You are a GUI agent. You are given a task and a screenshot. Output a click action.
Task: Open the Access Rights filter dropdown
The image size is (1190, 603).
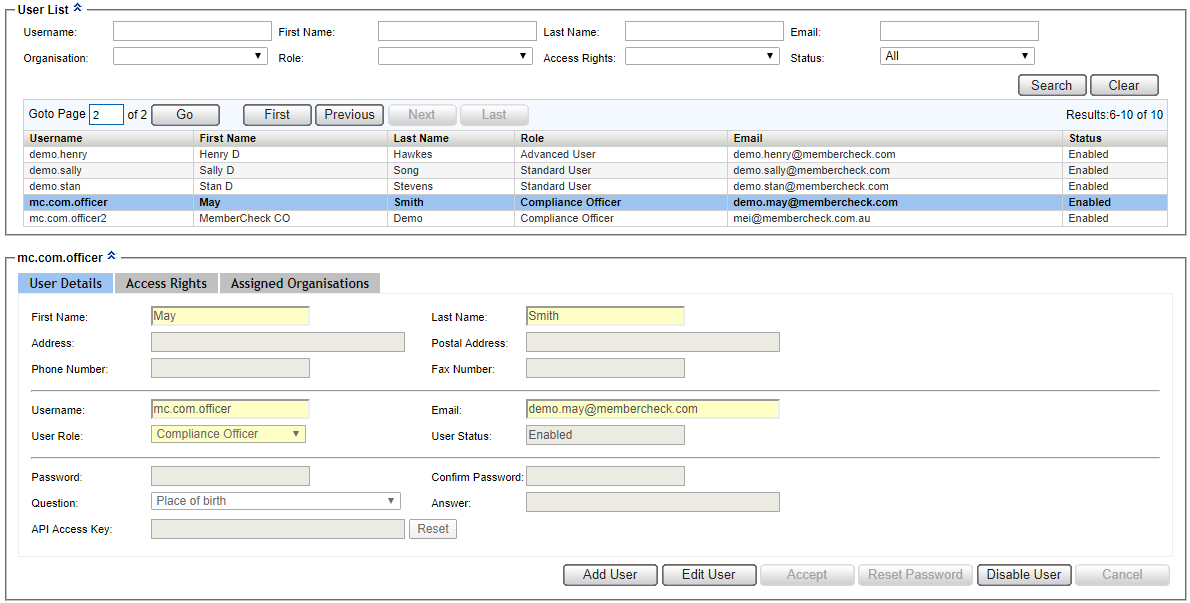coord(702,56)
